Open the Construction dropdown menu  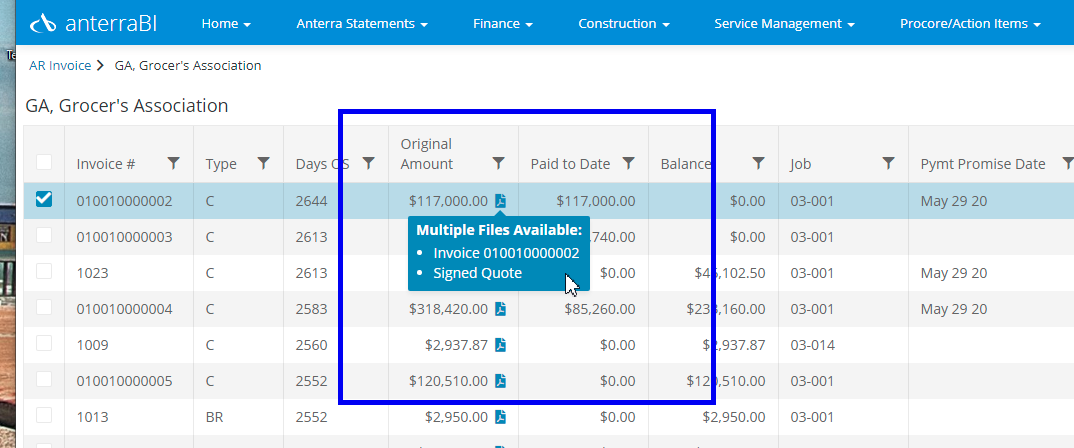pos(624,23)
